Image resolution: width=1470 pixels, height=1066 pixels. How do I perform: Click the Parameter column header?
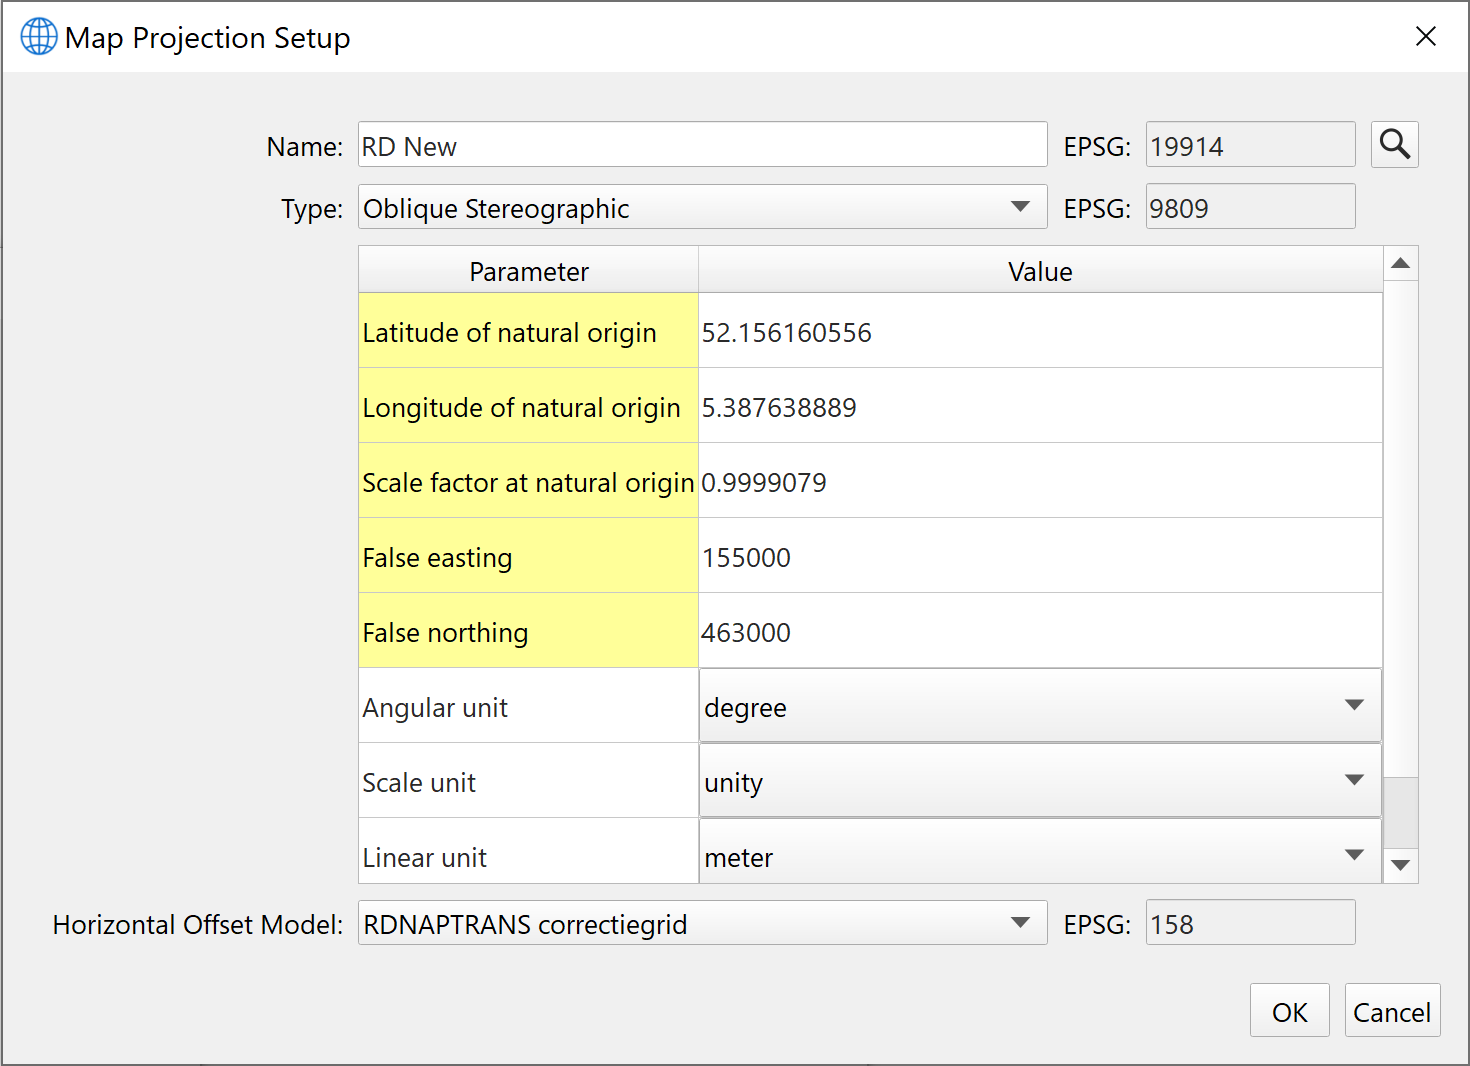[x=528, y=271]
